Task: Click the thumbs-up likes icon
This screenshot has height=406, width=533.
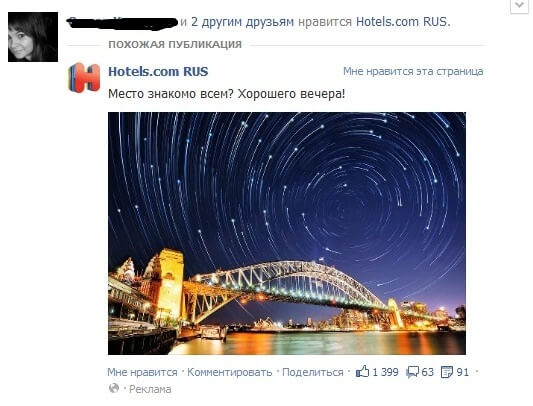Action: coord(362,372)
